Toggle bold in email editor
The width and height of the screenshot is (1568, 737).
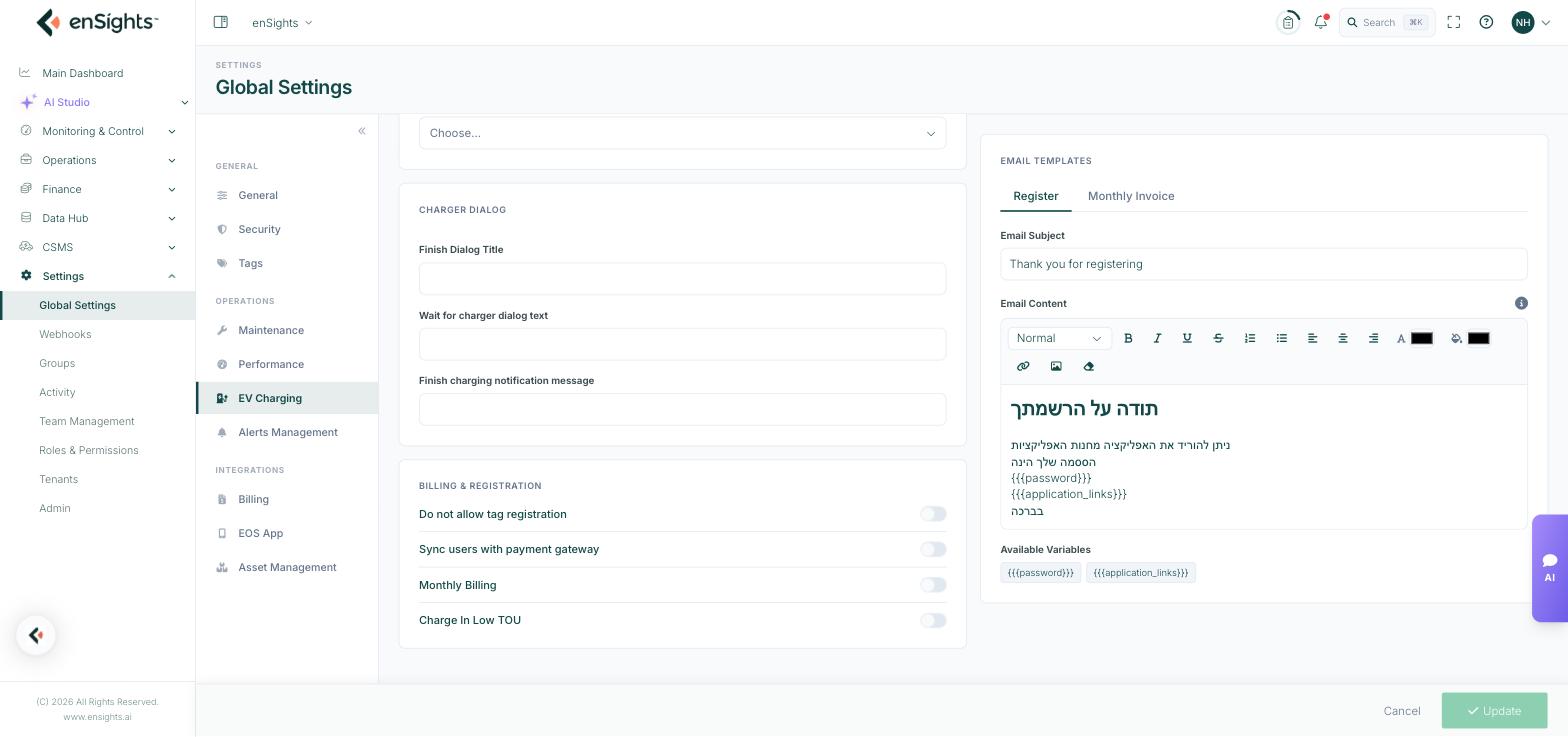point(1128,338)
